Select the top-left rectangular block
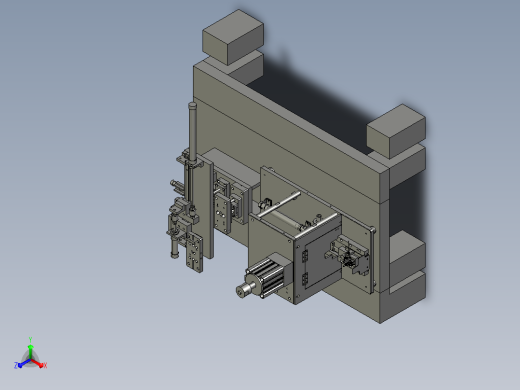The width and height of the screenshot is (520, 390). (233, 37)
